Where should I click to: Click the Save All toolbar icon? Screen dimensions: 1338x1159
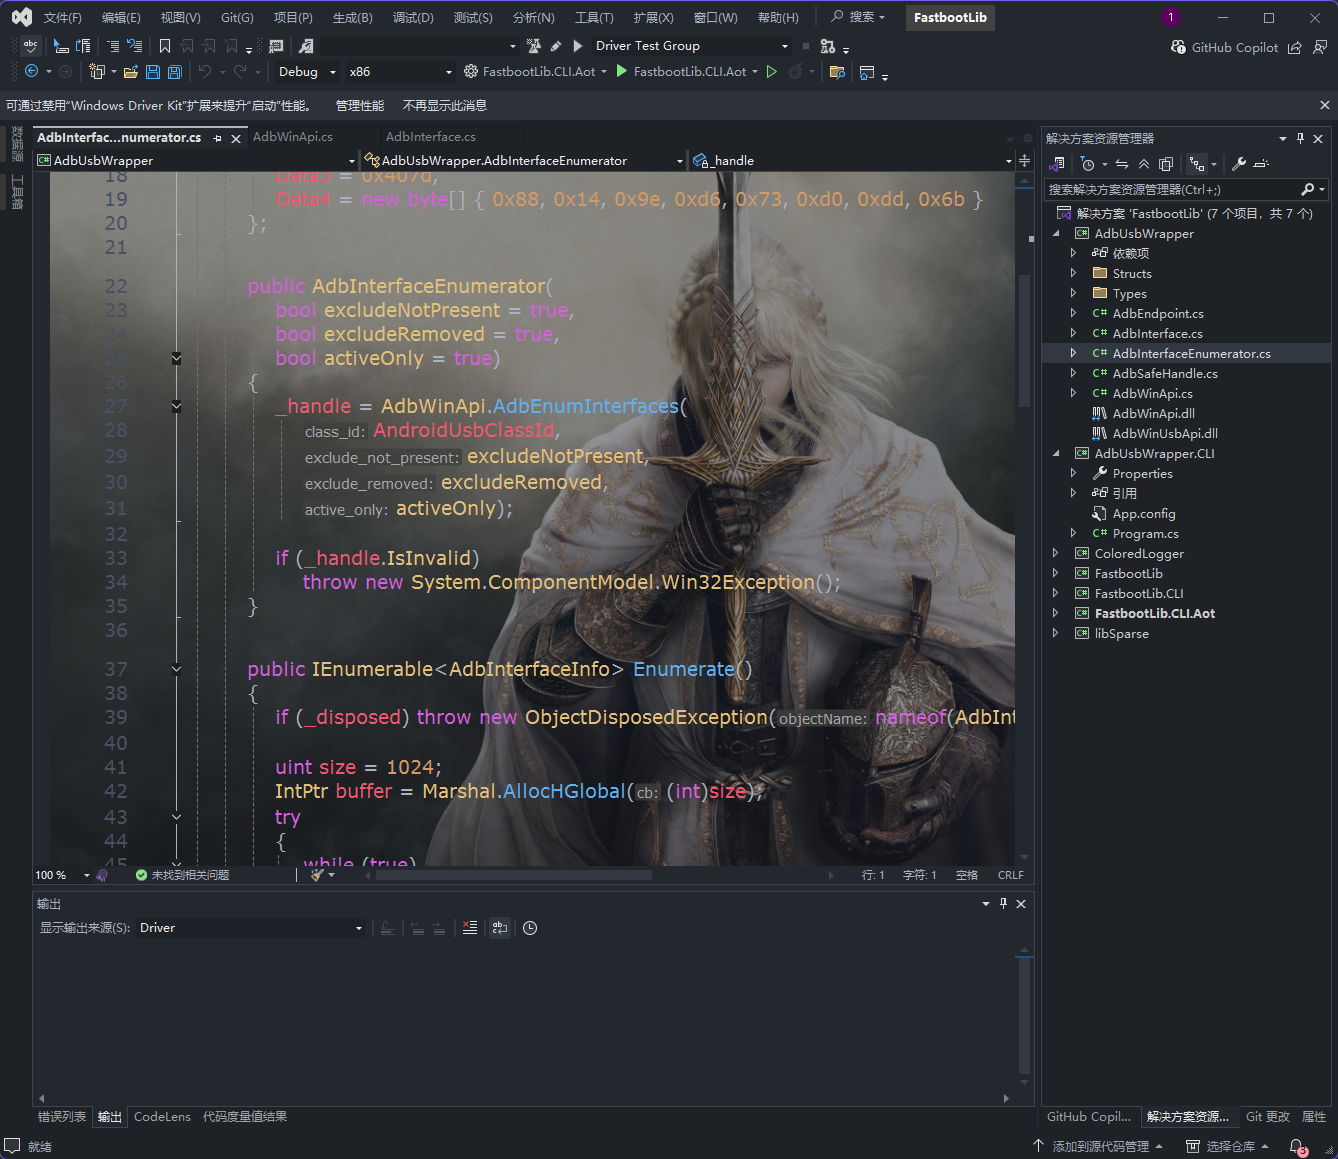click(174, 72)
